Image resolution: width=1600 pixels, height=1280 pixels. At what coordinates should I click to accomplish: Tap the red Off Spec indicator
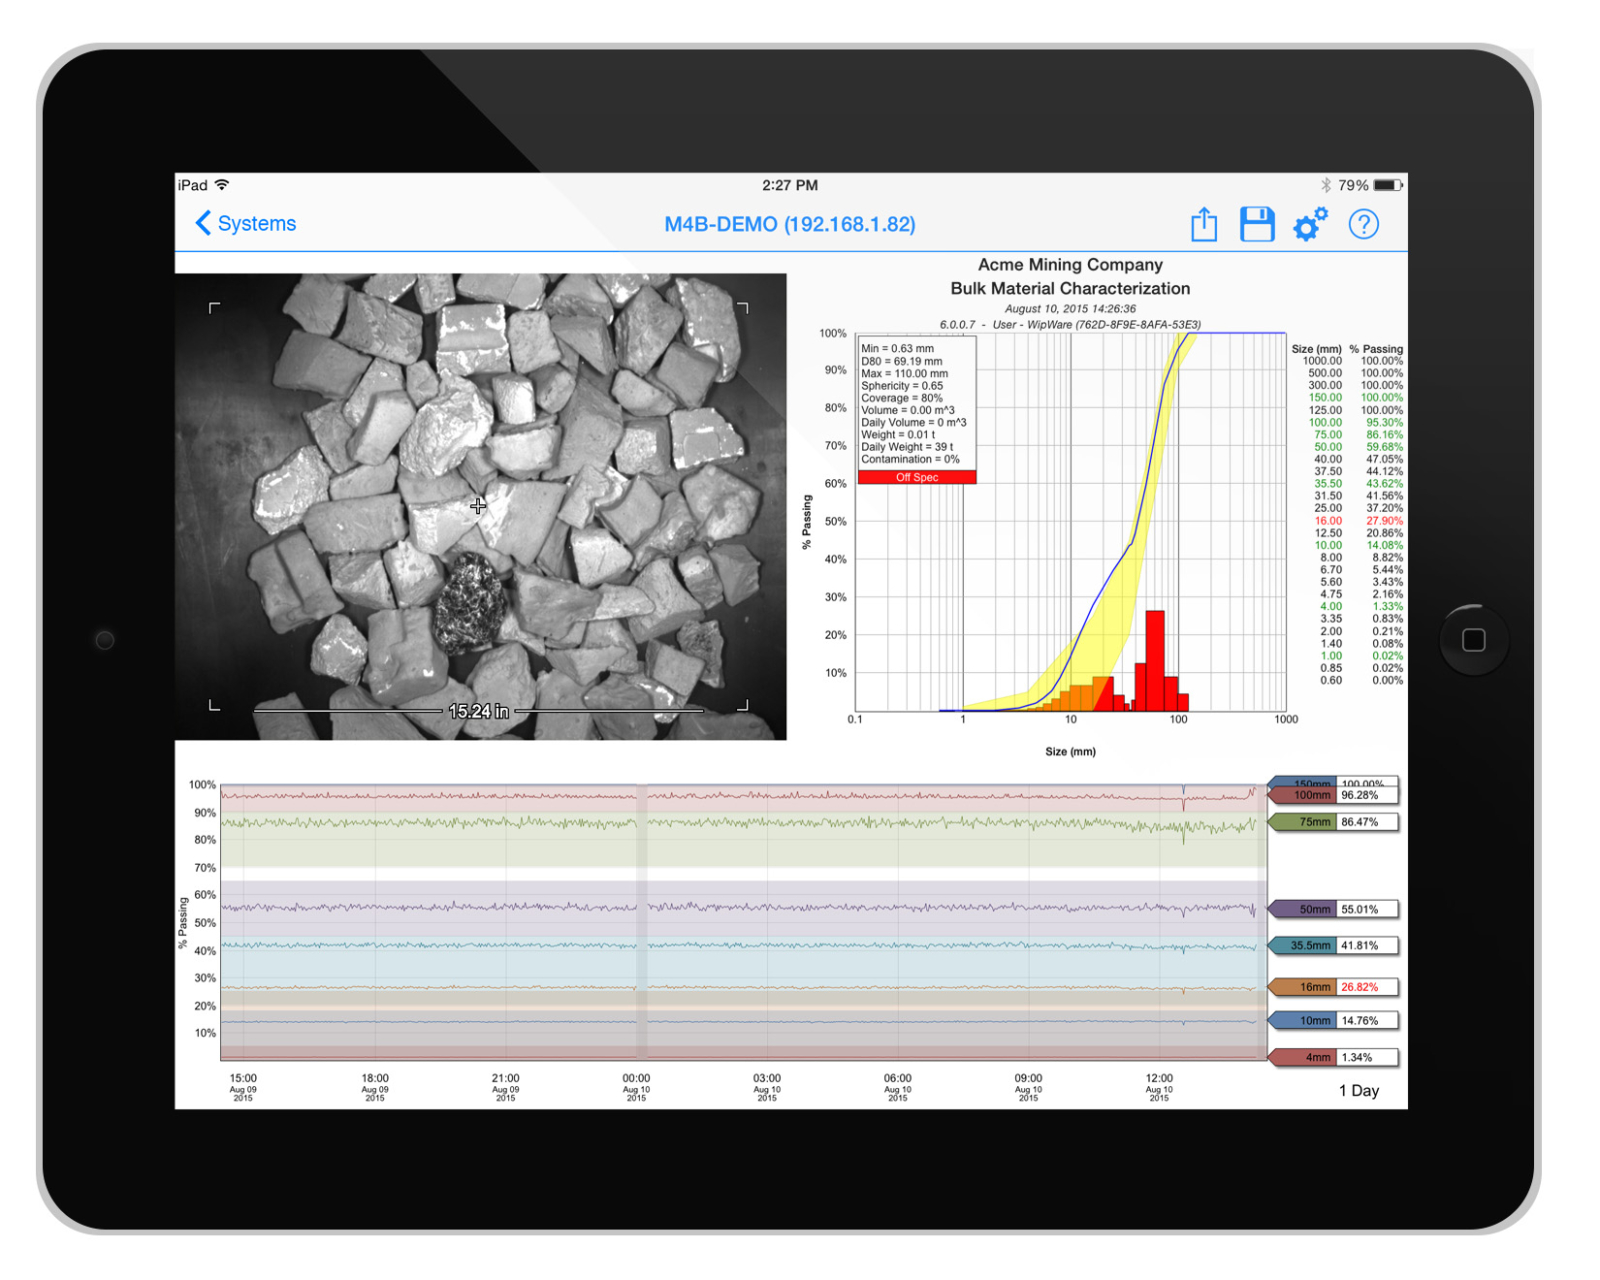point(916,478)
